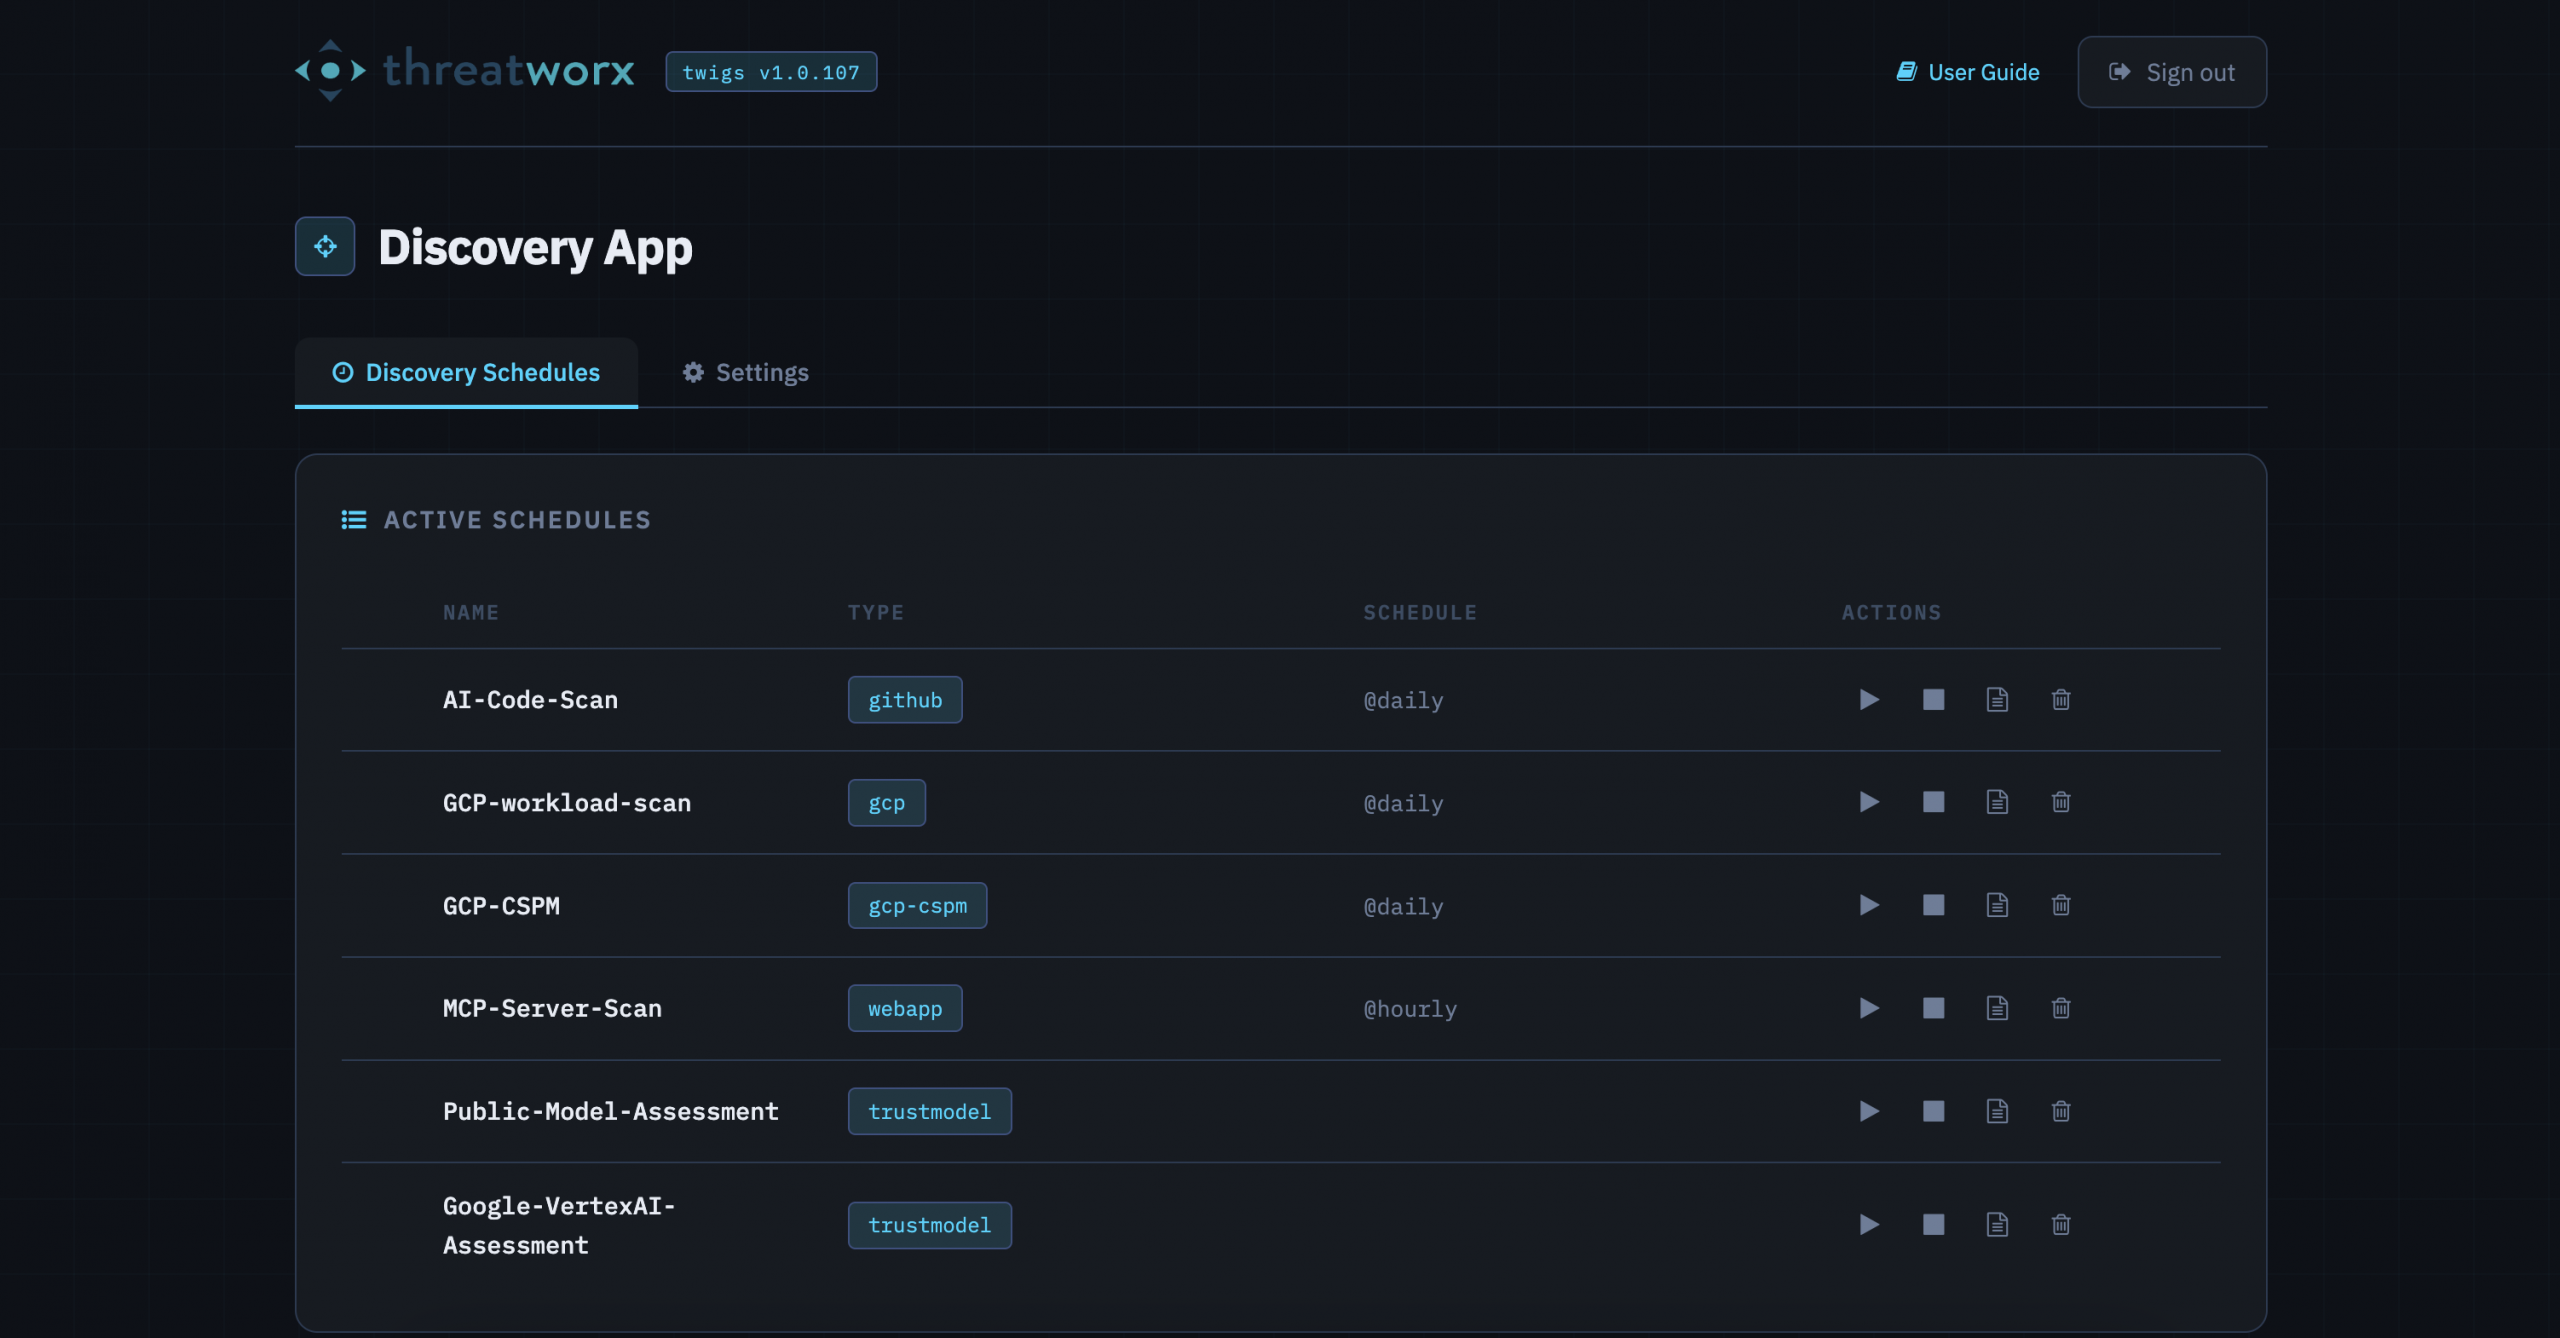Start the Public-Model-Assessment scan
The height and width of the screenshot is (1338, 2560).
(x=1868, y=1111)
